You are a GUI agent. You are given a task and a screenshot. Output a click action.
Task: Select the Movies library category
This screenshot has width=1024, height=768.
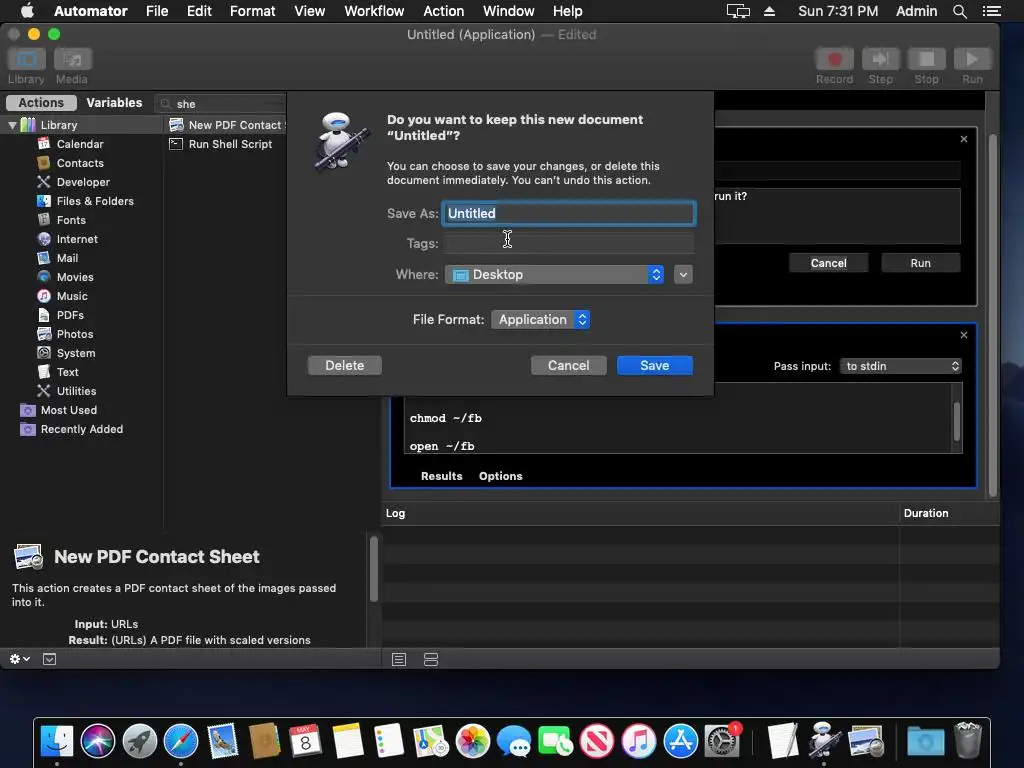tap(75, 276)
